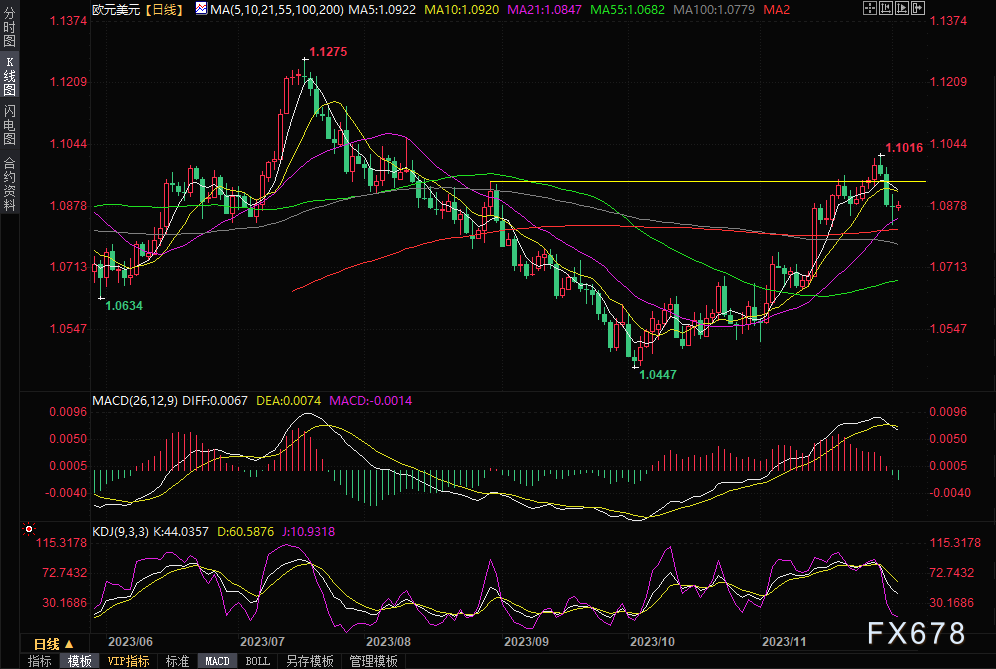
Task: Open the 闪电图 side tab
Action: (9, 125)
